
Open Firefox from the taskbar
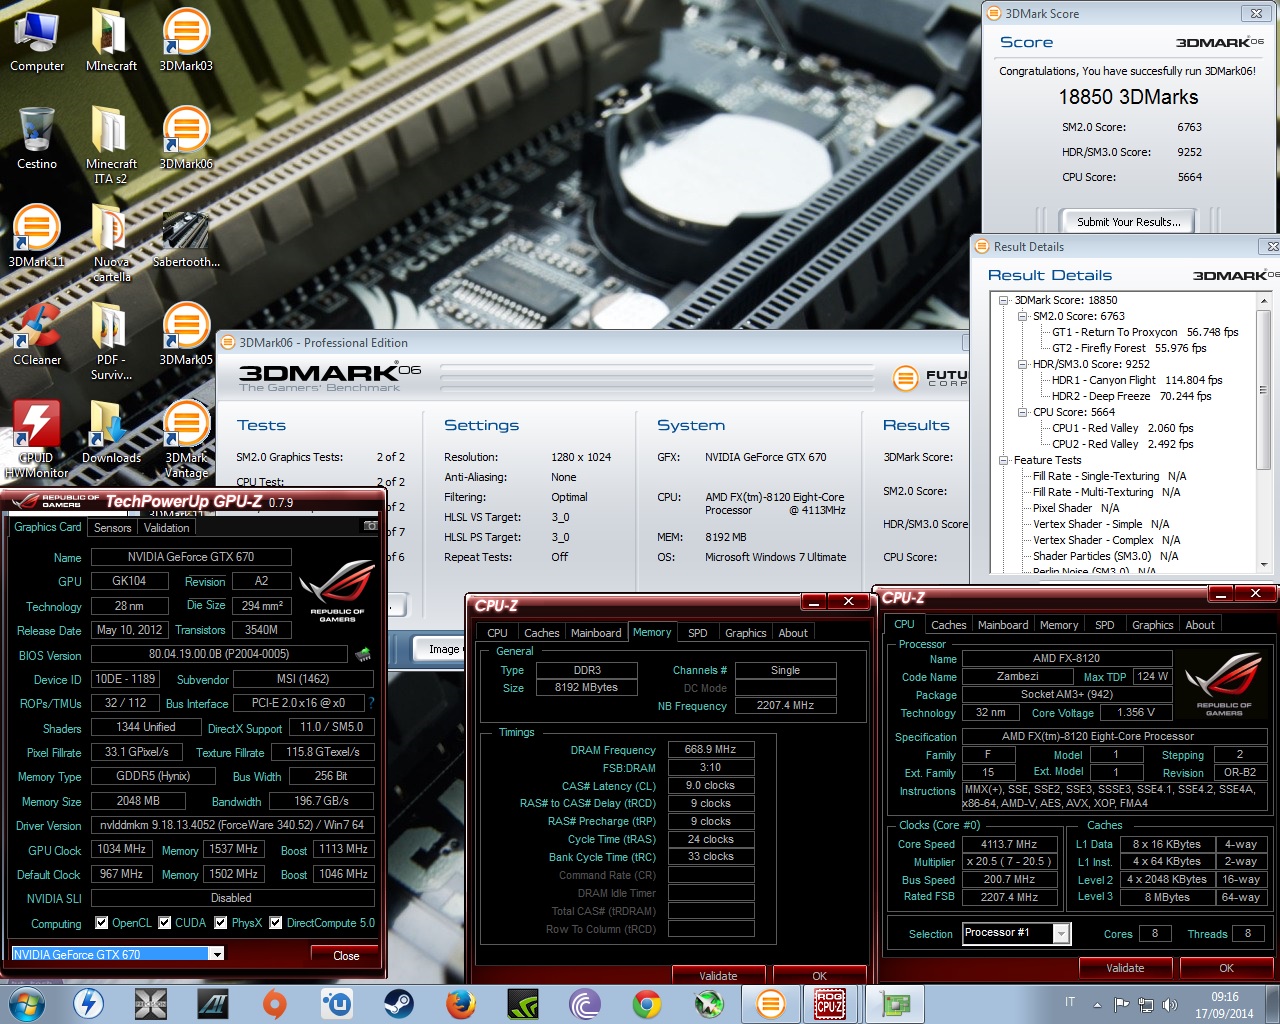[461, 1003]
